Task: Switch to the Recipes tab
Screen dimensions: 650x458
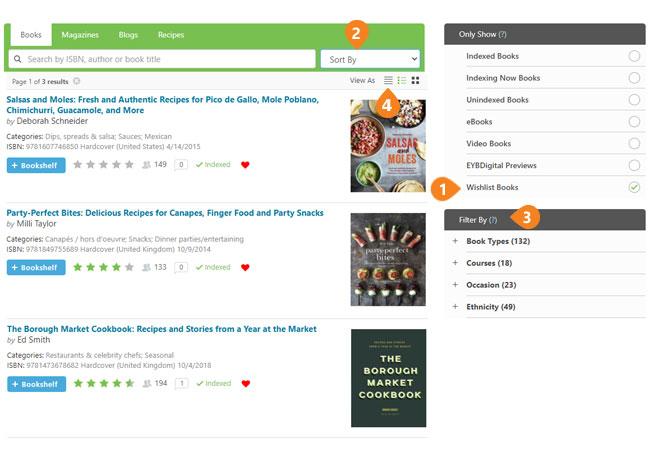Action: coord(171,35)
